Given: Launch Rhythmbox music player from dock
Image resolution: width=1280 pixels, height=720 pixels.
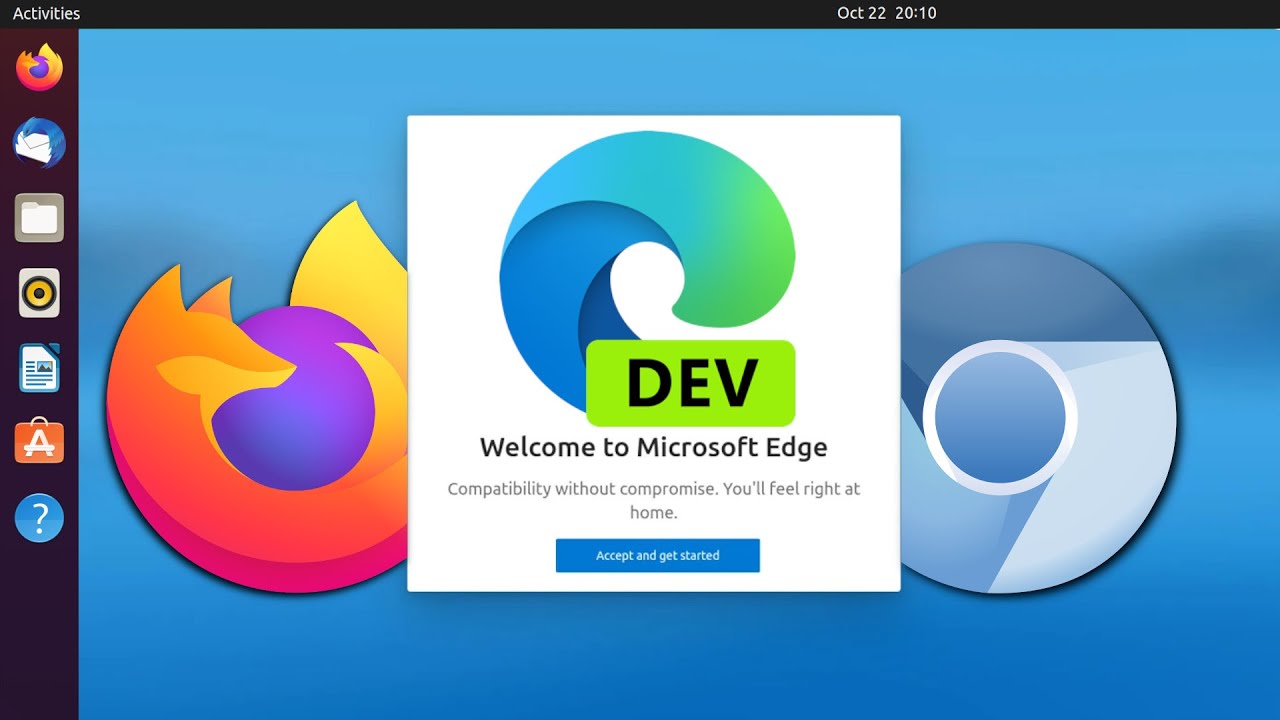Looking at the screenshot, I should [39, 293].
